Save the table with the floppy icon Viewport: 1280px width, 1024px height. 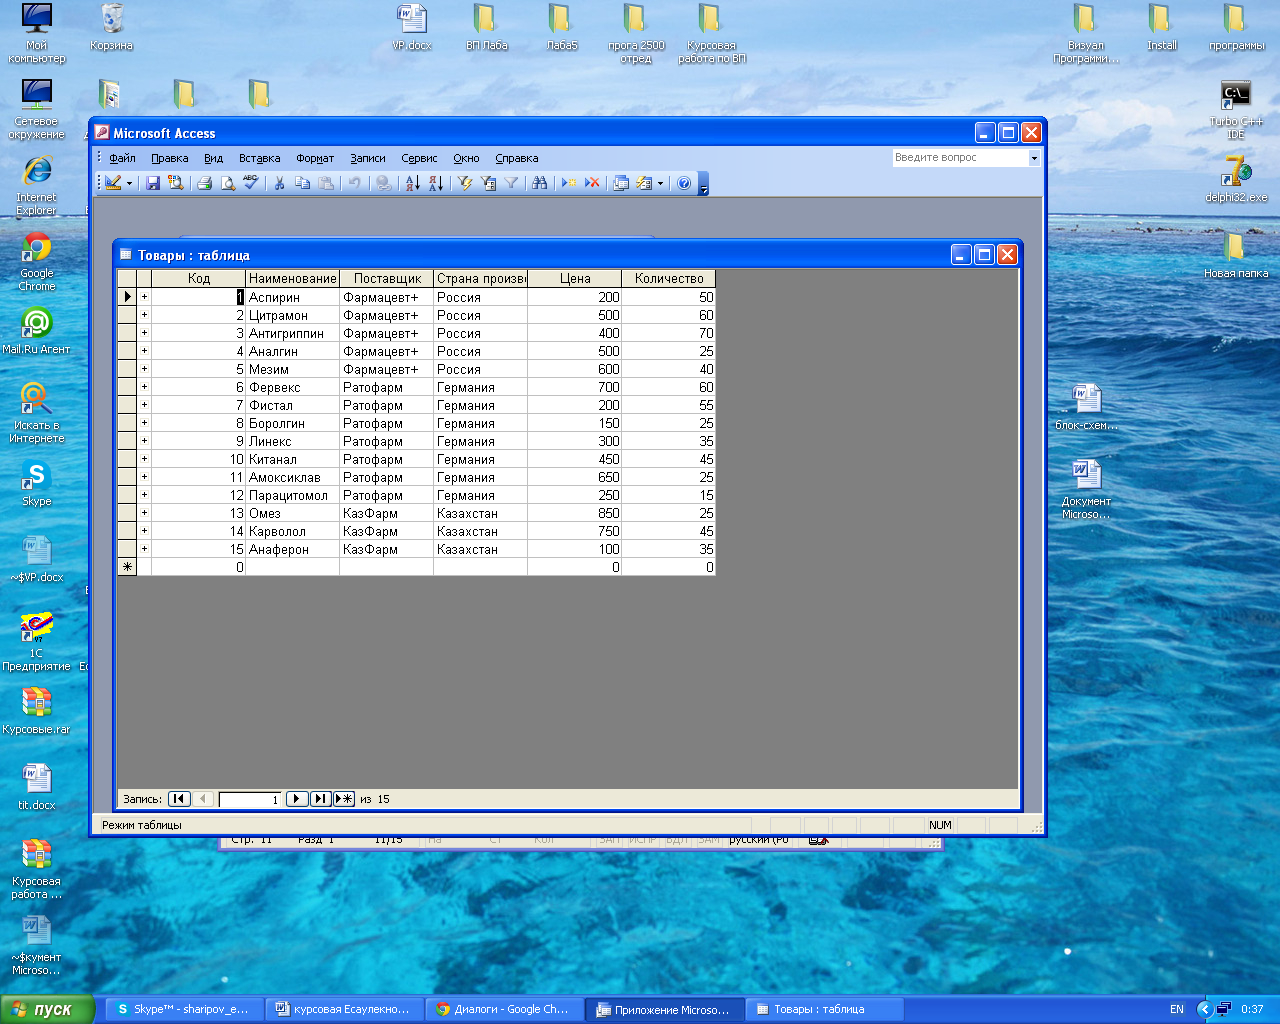tap(153, 183)
